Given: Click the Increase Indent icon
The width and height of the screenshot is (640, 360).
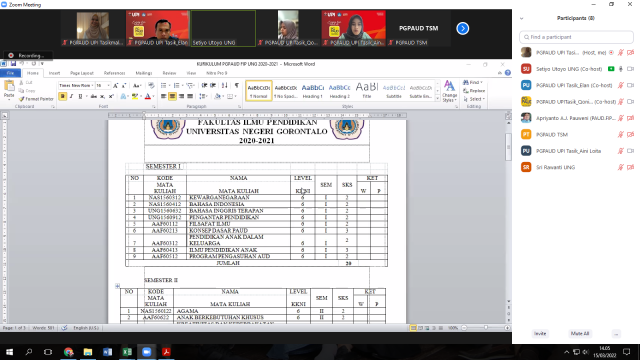Looking at the screenshot, I should (x=213, y=85).
